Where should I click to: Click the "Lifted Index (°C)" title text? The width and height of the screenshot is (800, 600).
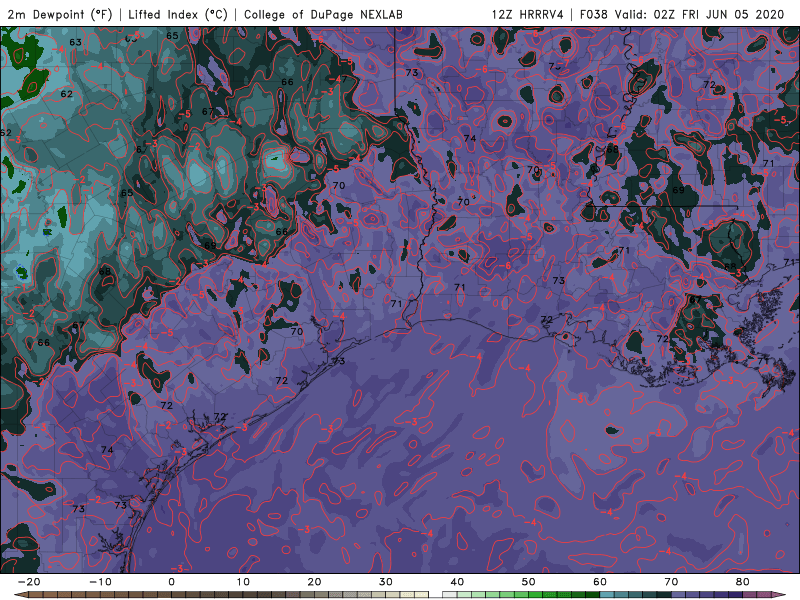click(x=178, y=15)
